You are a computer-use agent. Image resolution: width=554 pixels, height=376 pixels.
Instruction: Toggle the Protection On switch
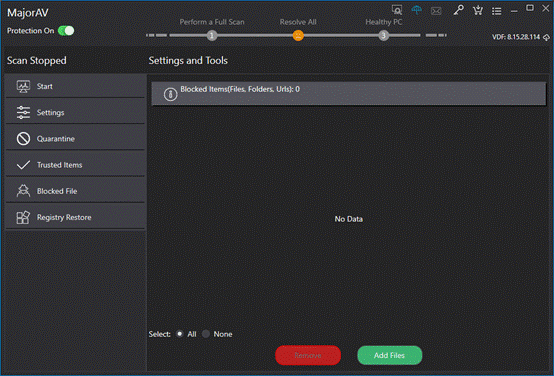pyautogui.click(x=66, y=31)
